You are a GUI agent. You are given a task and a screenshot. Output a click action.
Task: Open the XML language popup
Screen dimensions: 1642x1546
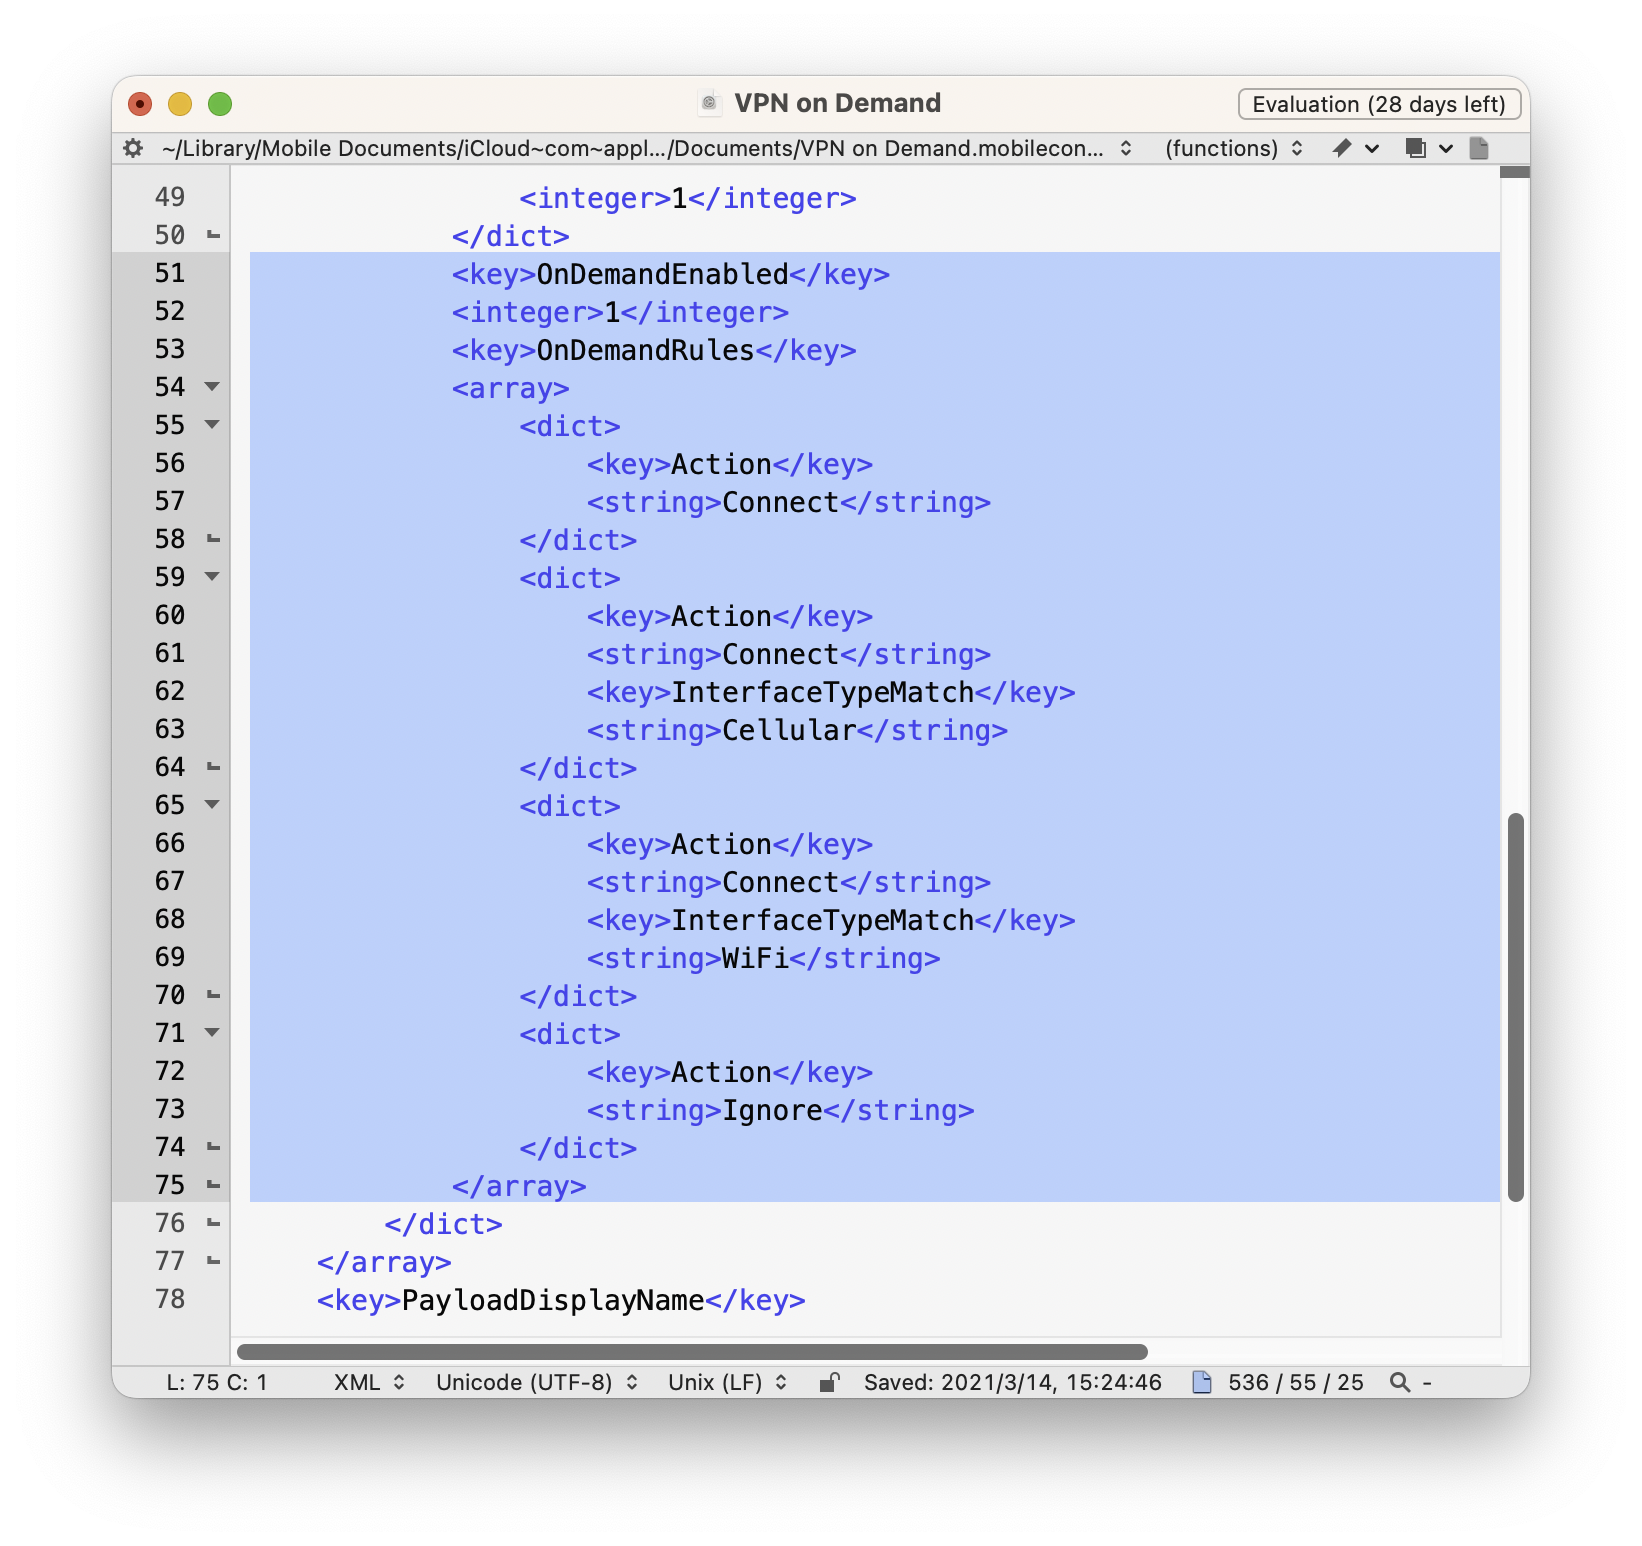(x=369, y=1382)
